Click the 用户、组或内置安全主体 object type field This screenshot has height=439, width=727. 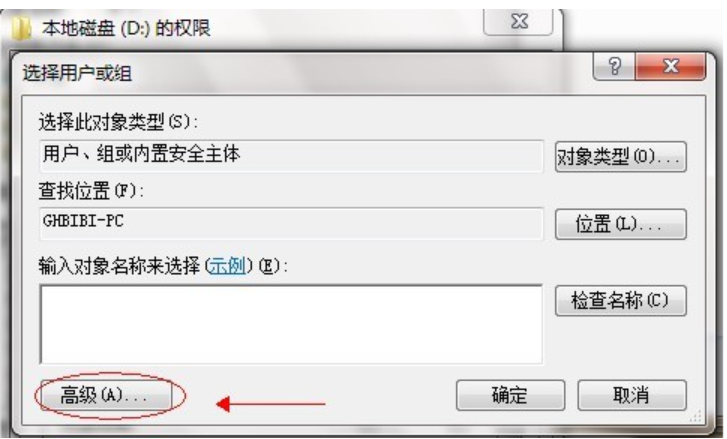pyautogui.click(x=291, y=156)
